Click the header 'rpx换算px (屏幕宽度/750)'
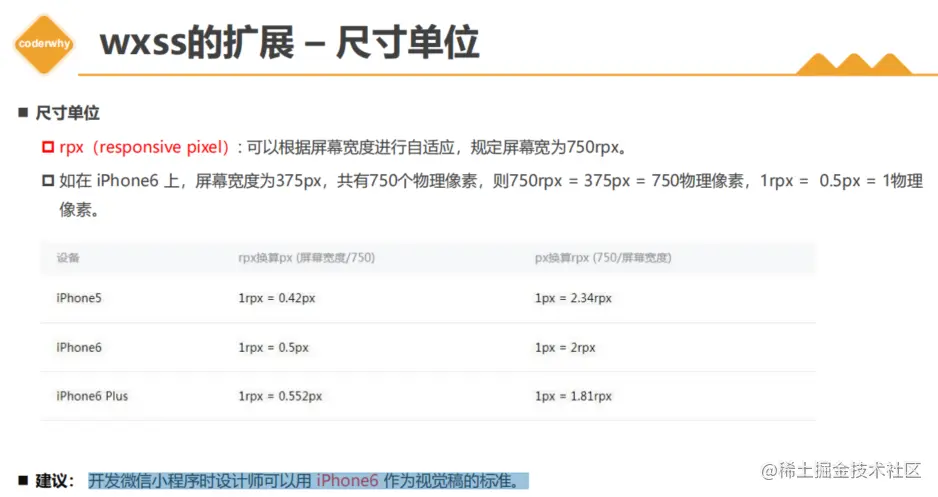The image size is (938, 497). [306, 258]
